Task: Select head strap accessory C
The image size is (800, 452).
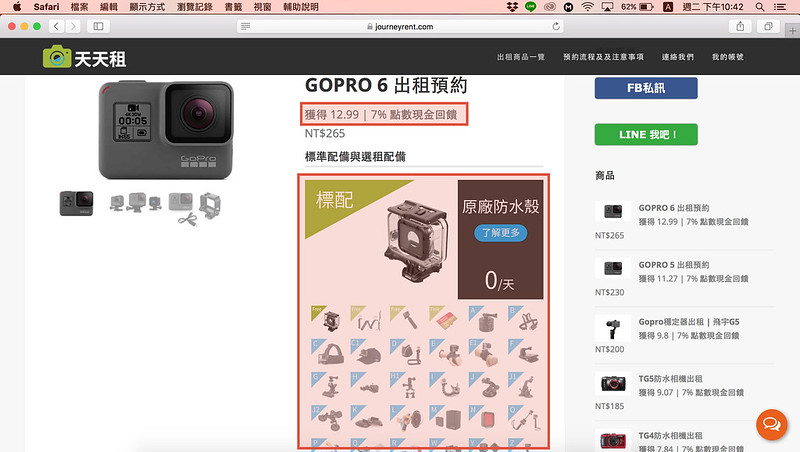Action: click(327, 353)
